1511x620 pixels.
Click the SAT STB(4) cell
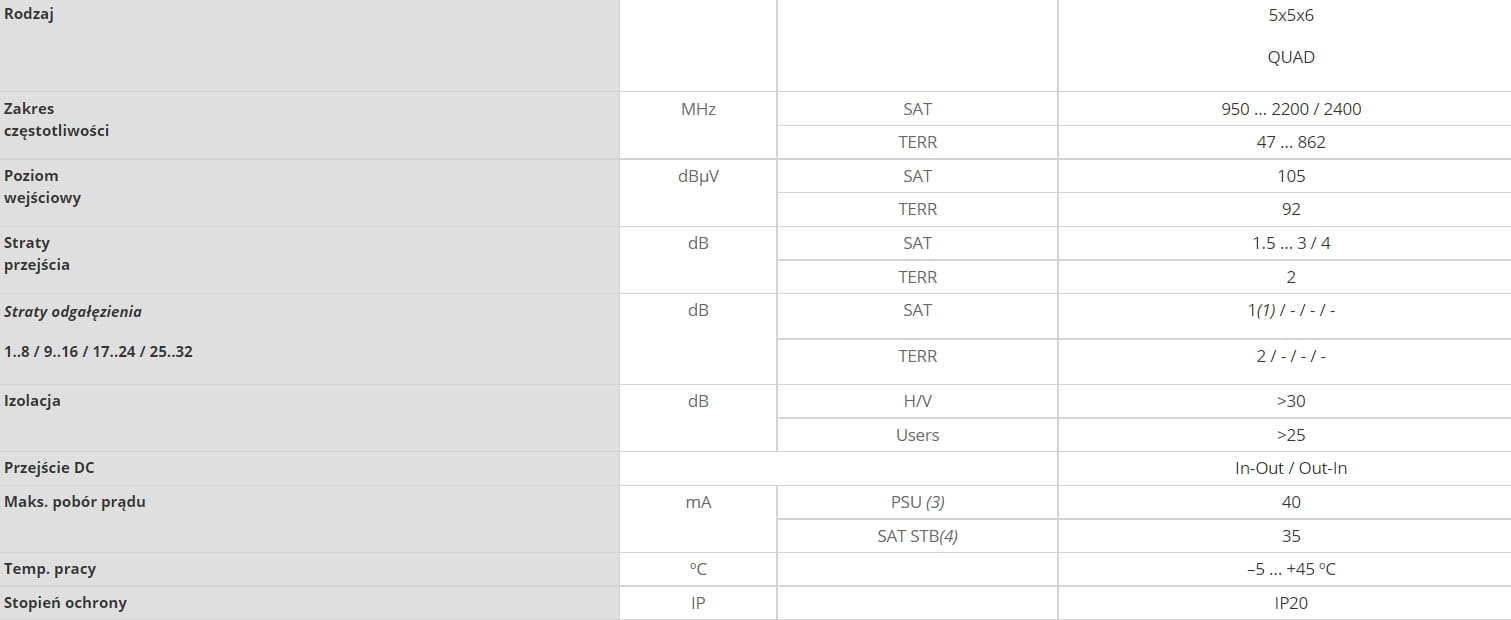[x=917, y=536]
